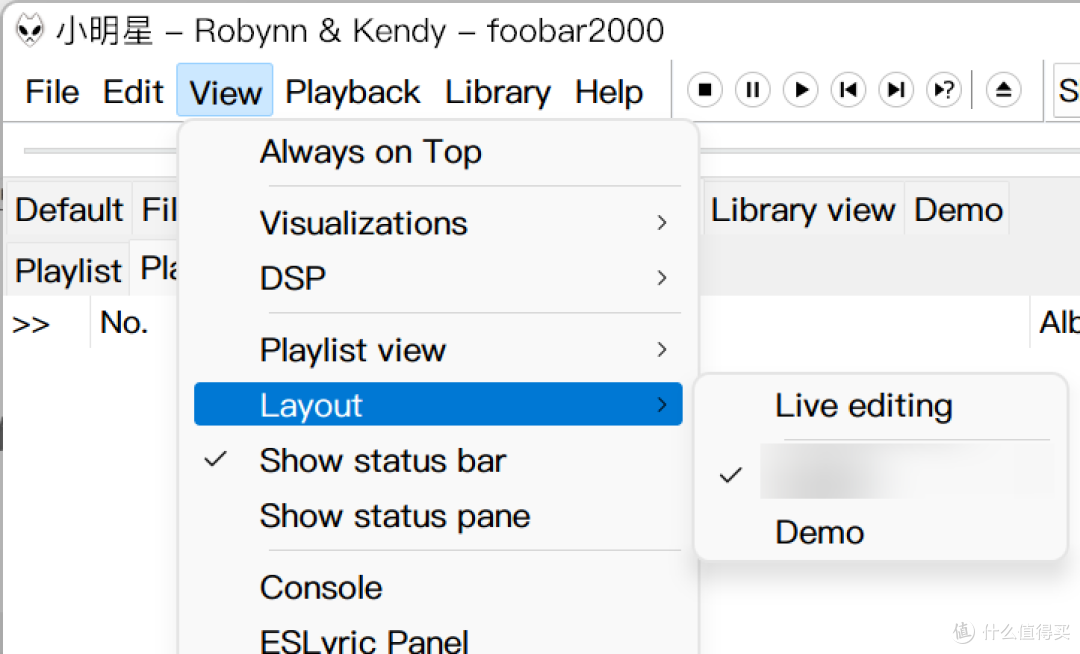Viewport: 1080px width, 654px height.
Task: Pause the current track
Action: [753, 90]
